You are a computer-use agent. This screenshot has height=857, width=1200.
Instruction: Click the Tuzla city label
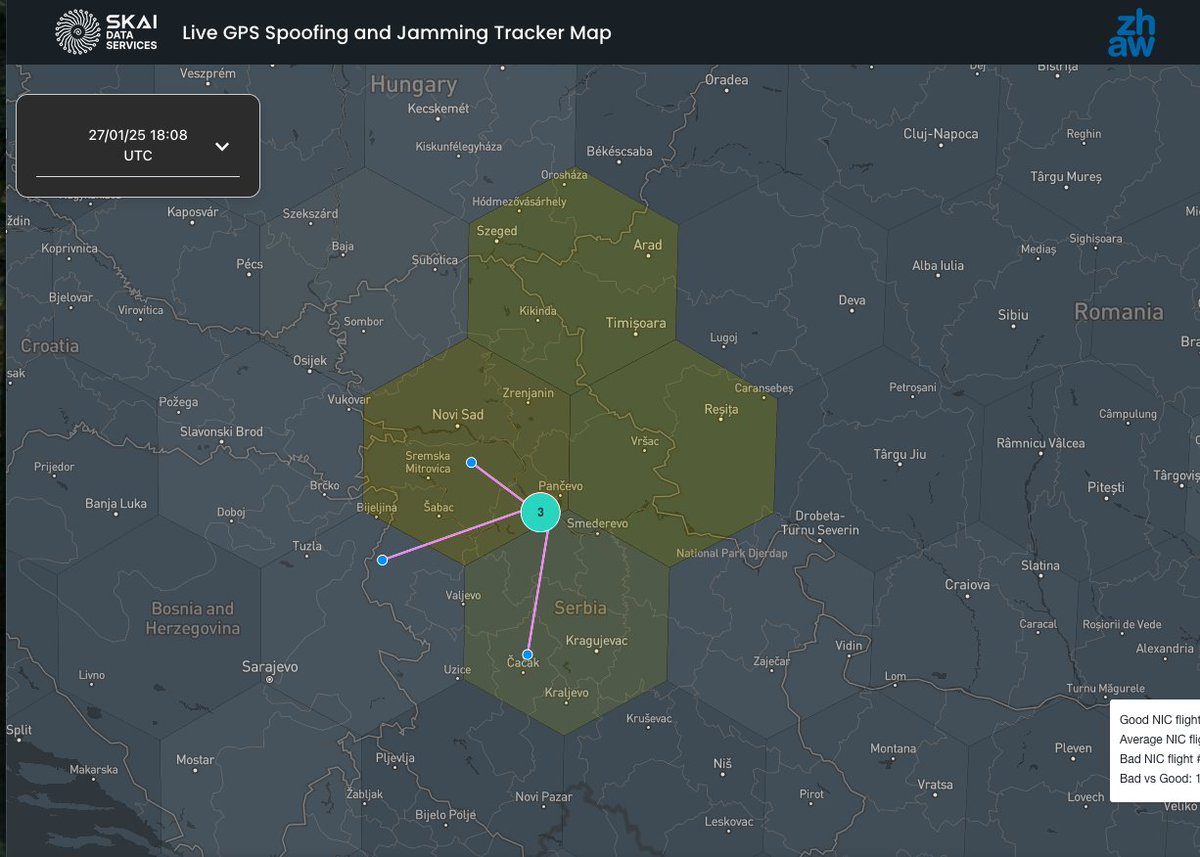[307, 546]
